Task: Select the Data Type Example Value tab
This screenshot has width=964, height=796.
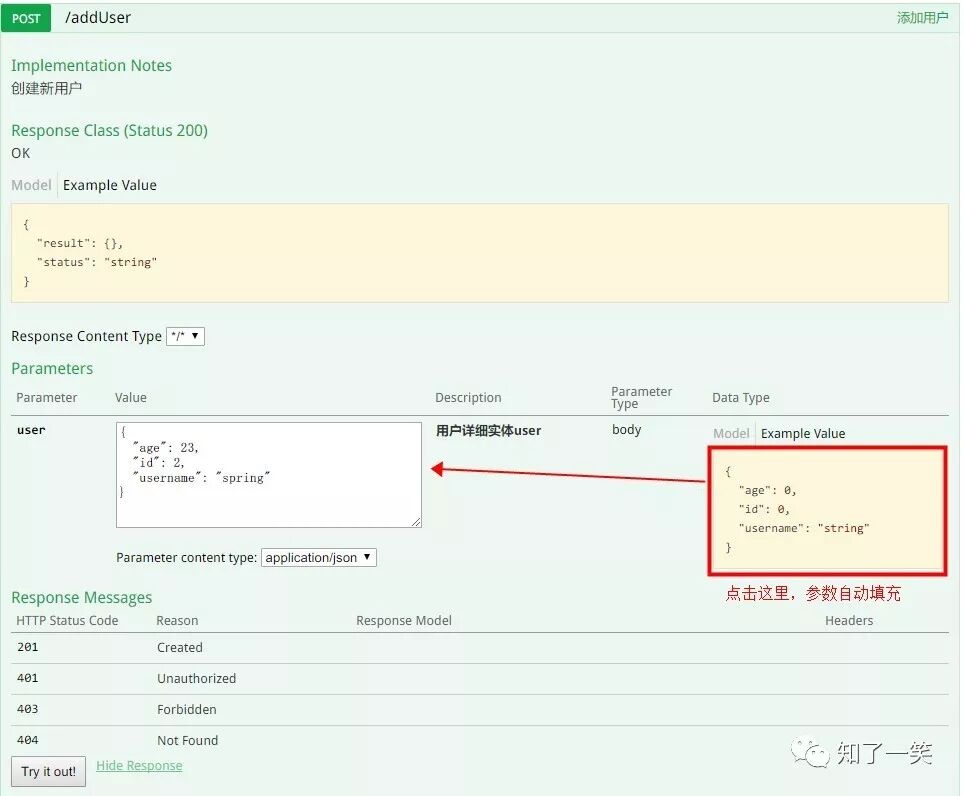Action: pos(803,433)
